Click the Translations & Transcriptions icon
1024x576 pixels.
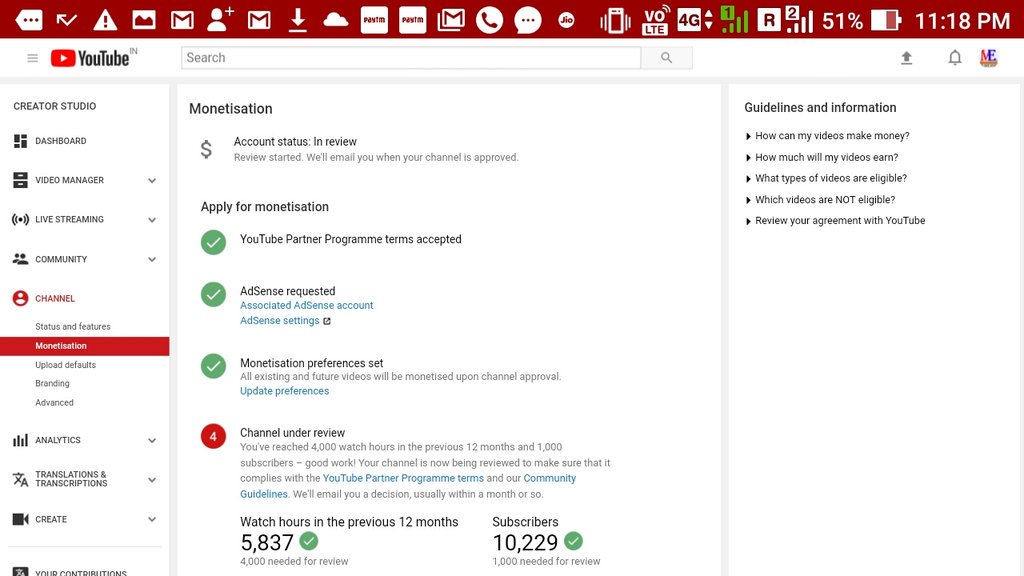coord(20,479)
